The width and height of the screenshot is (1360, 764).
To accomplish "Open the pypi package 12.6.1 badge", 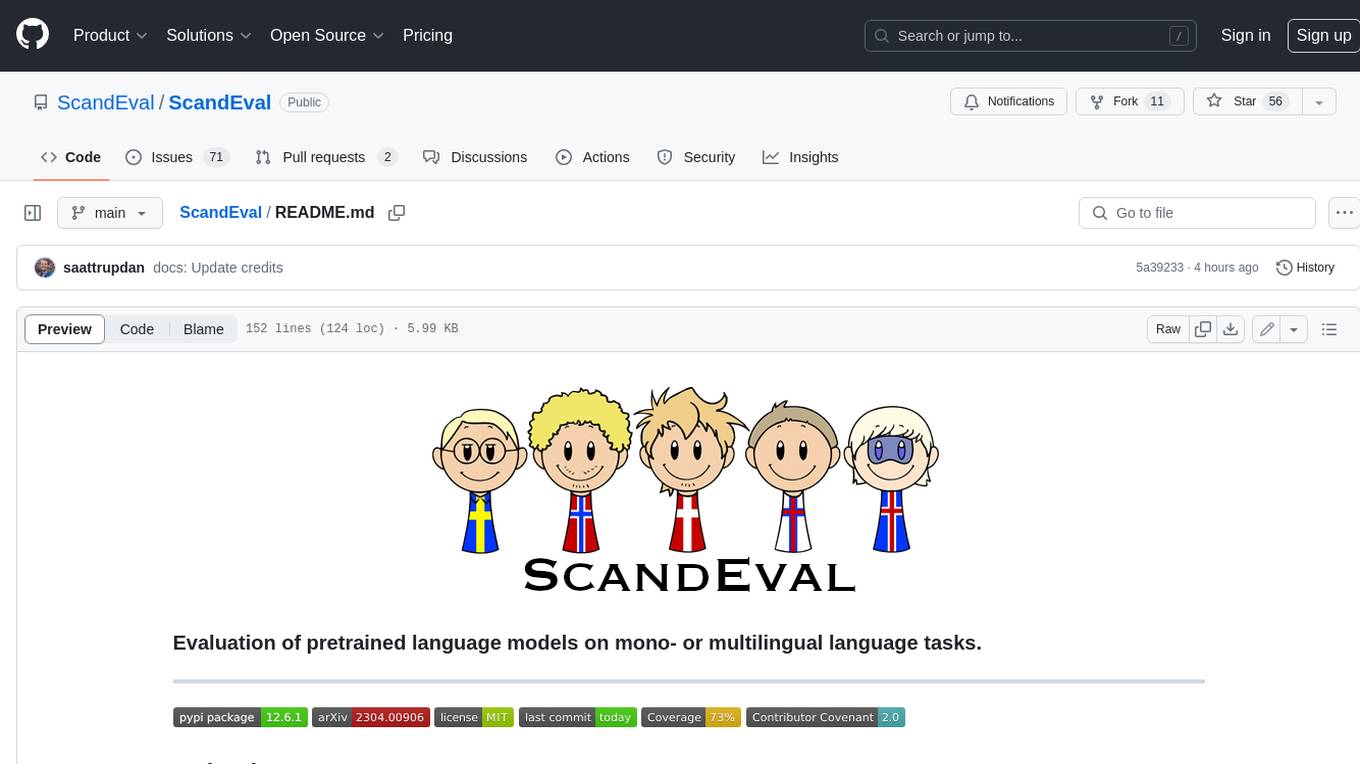I will [x=240, y=717].
